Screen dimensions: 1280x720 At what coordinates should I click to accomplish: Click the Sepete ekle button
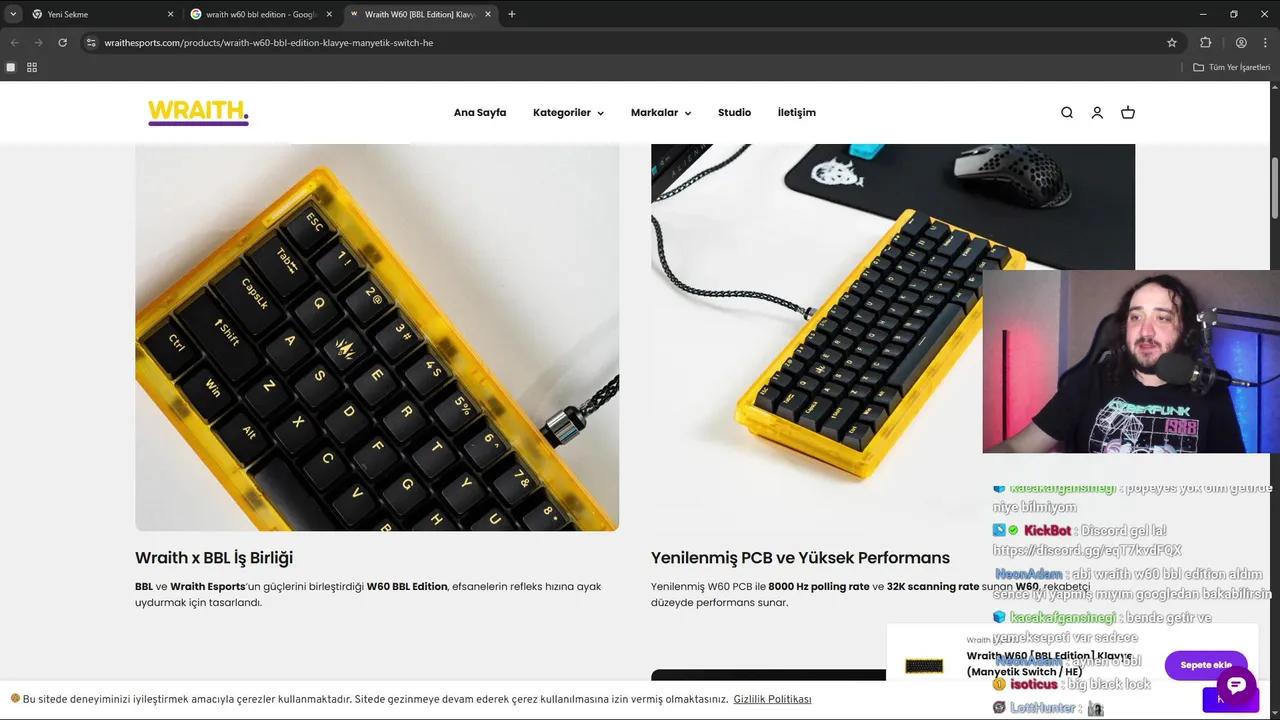pyautogui.click(x=1206, y=665)
